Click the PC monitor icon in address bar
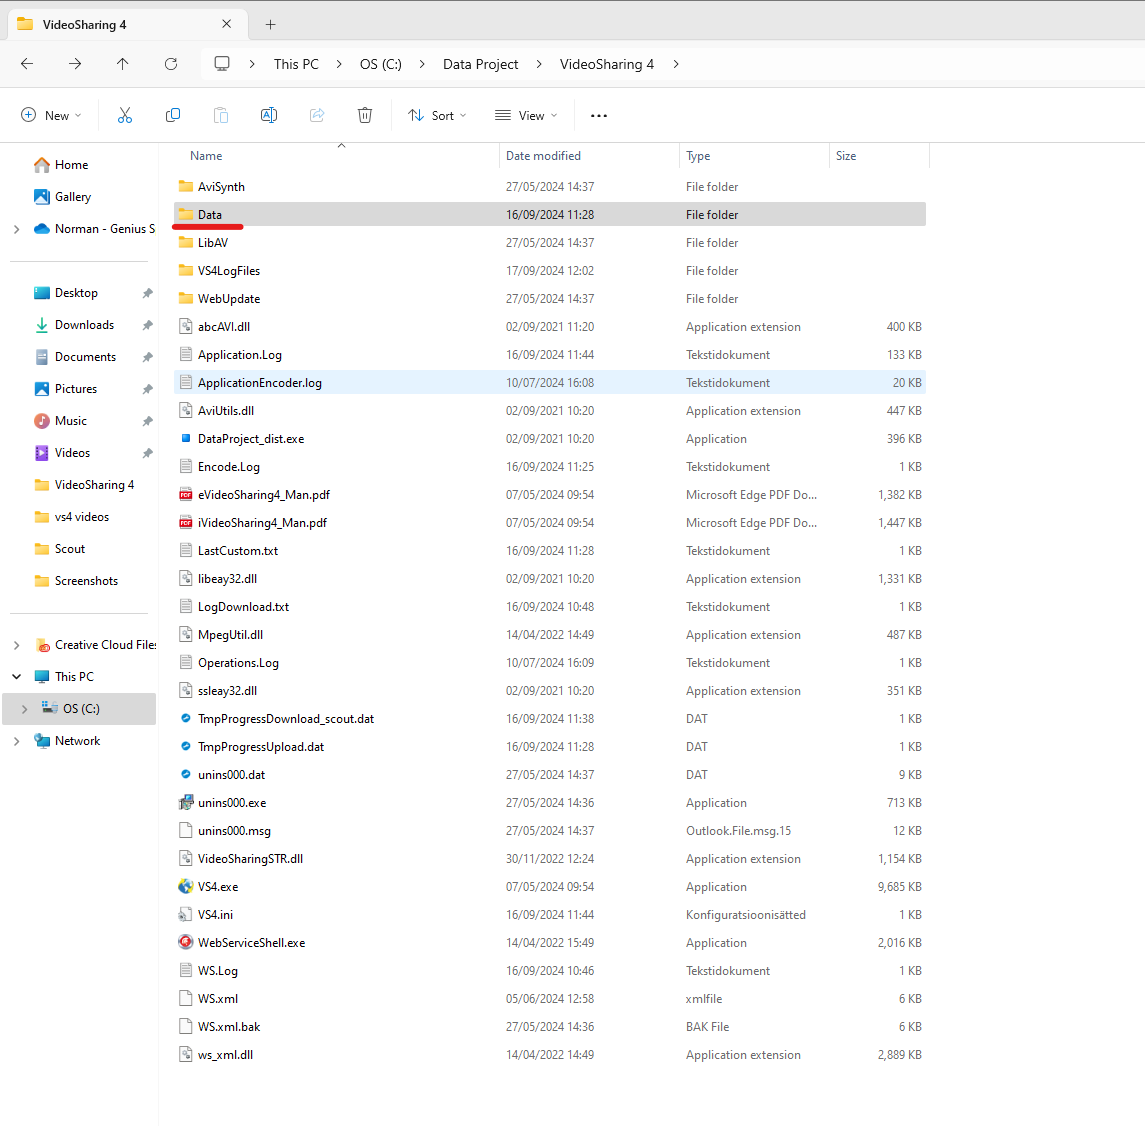Image resolution: width=1145 pixels, height=1126 pixels. [222, 64]
